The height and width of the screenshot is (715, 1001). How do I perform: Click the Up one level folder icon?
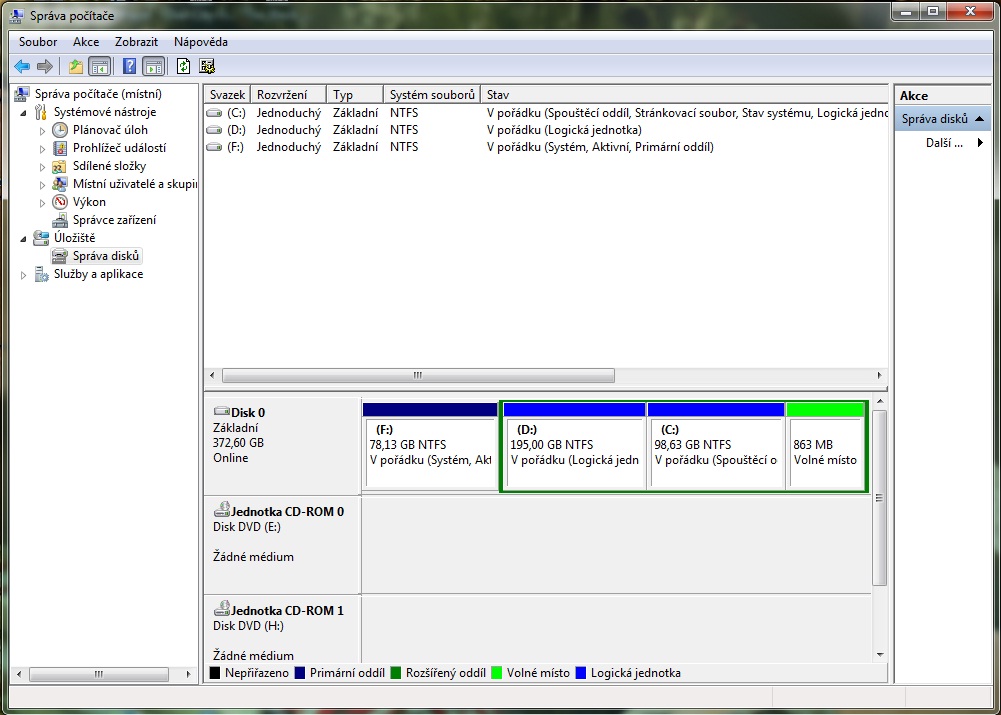tap(76, 66)
